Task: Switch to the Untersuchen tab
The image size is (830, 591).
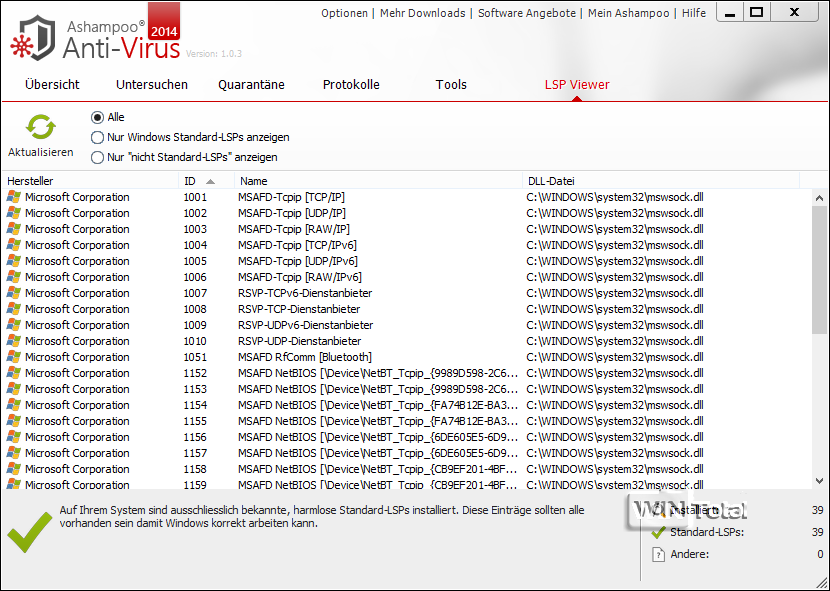Action: [x=152, y=85]
